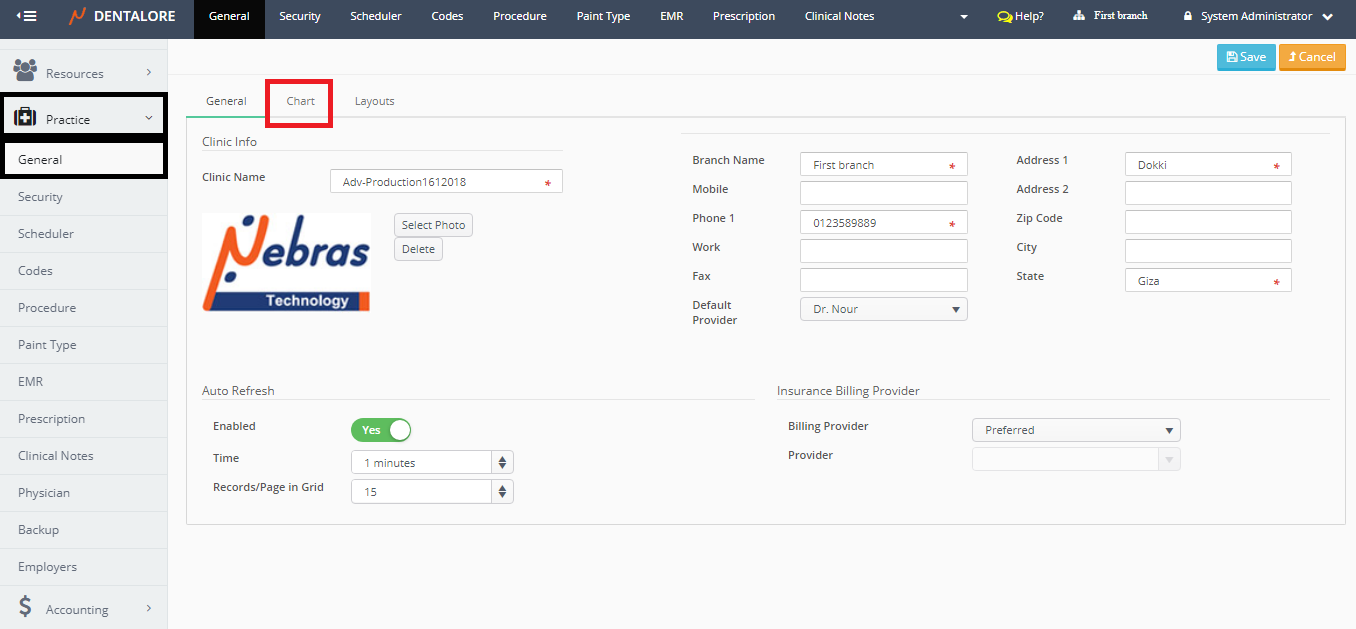
Task: Click the Select Photo button
Action: tap(433, 225)
